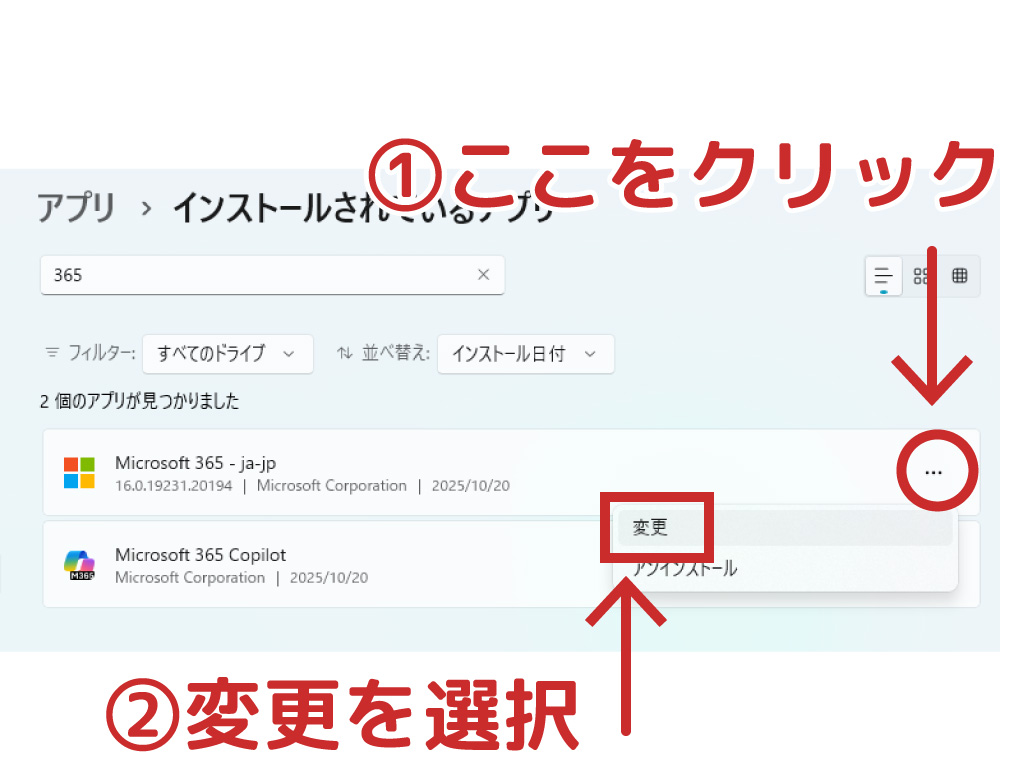This screenshot has height=777, width=1011.
Task: Switch to table view layout icon
Action: (x=959, y=276)
